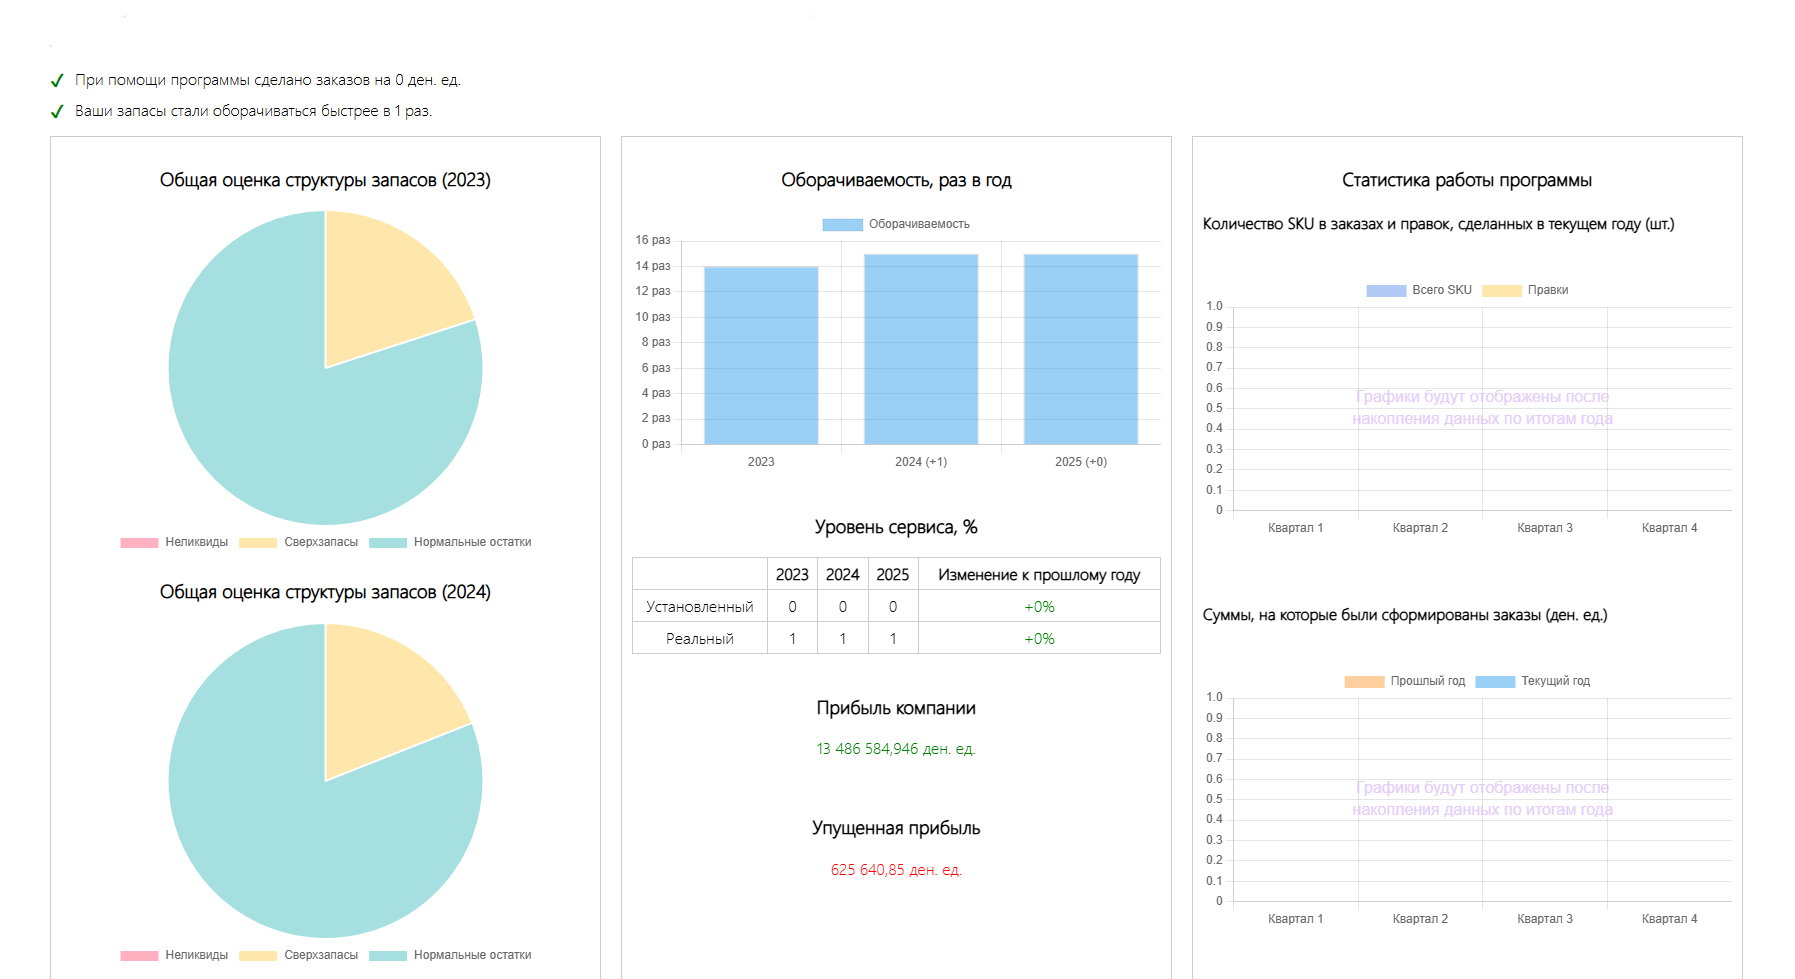1795x979 pixels.
Task: Hide the Правки series via legend
Action: (x=1525, y=290)
